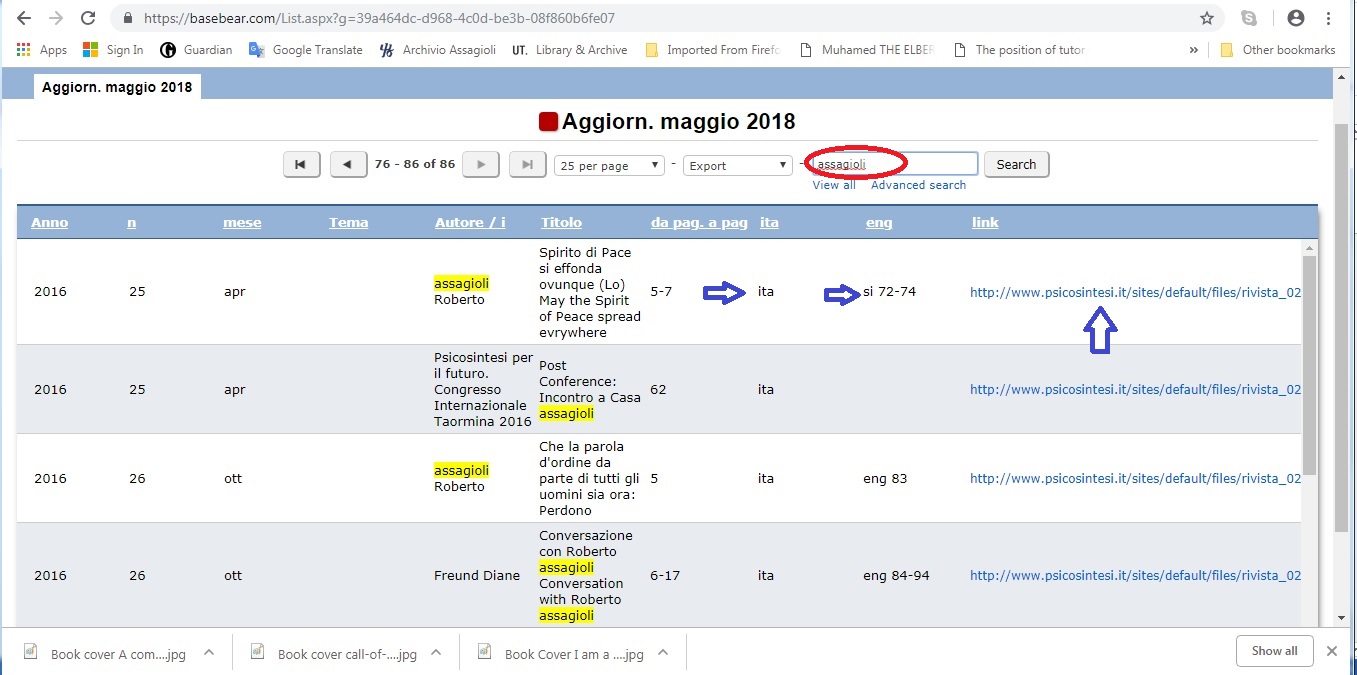
Task: Expand the Export dropdown
Action: (x=737, y=166)
